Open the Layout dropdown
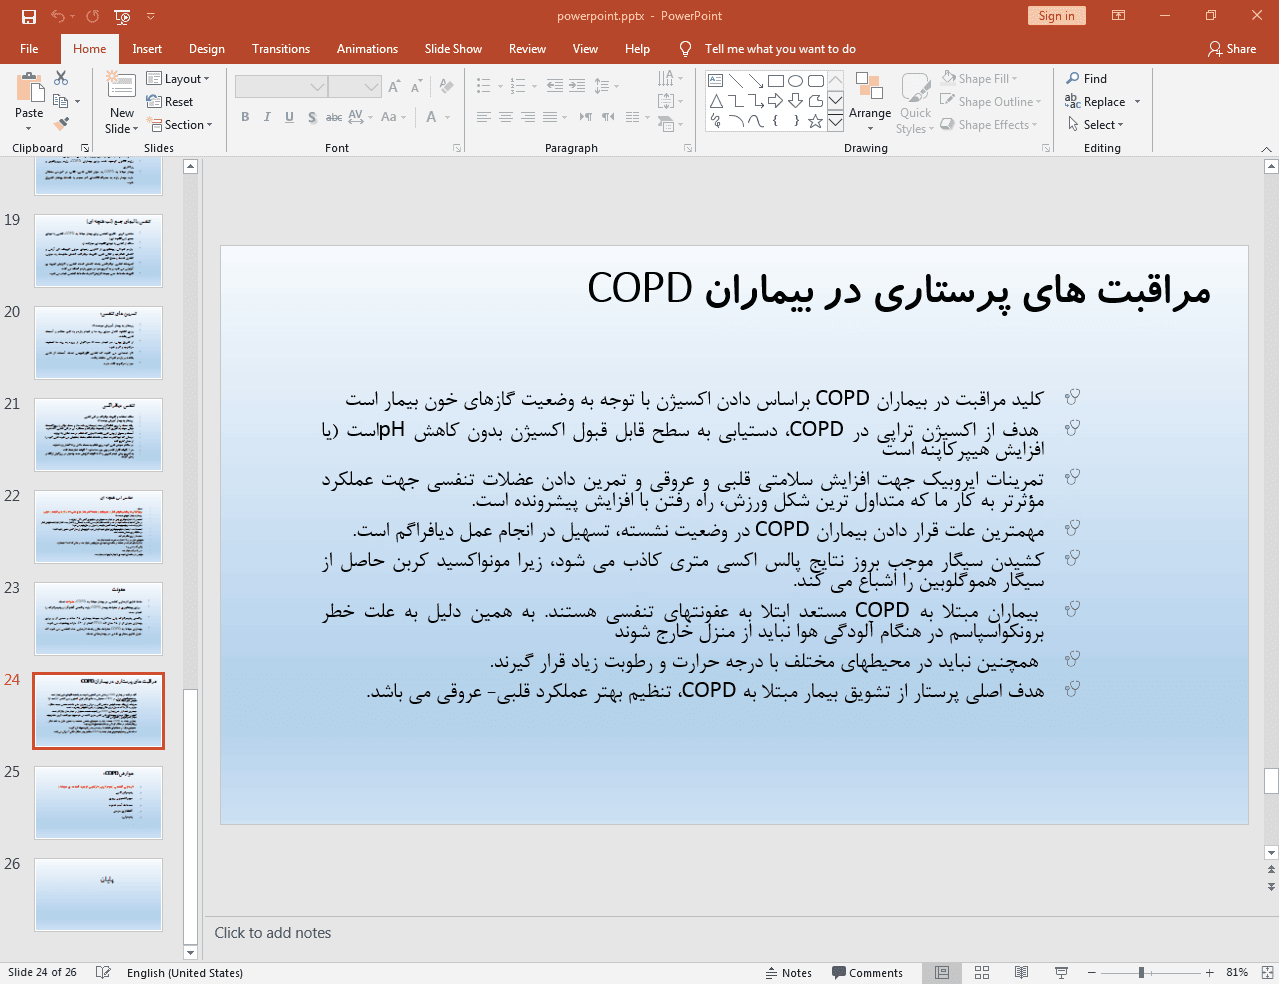 pos(178,79)
